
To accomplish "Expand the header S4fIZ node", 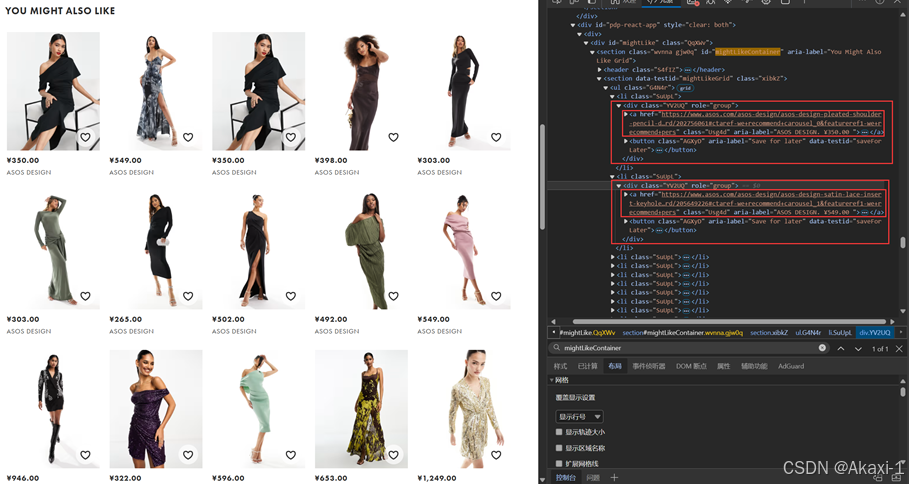I will 599,70.
